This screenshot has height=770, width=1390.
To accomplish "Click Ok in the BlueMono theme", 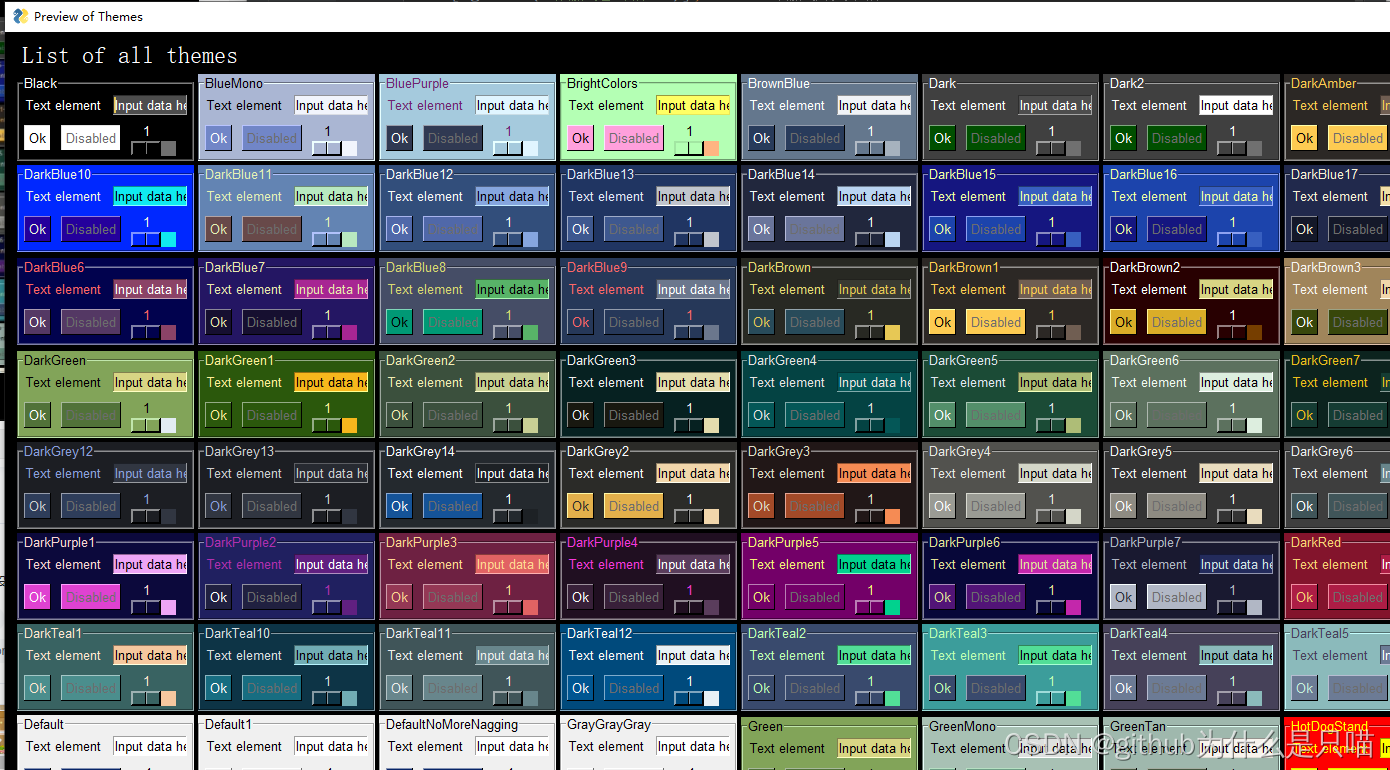I will (x=219, y=138).
